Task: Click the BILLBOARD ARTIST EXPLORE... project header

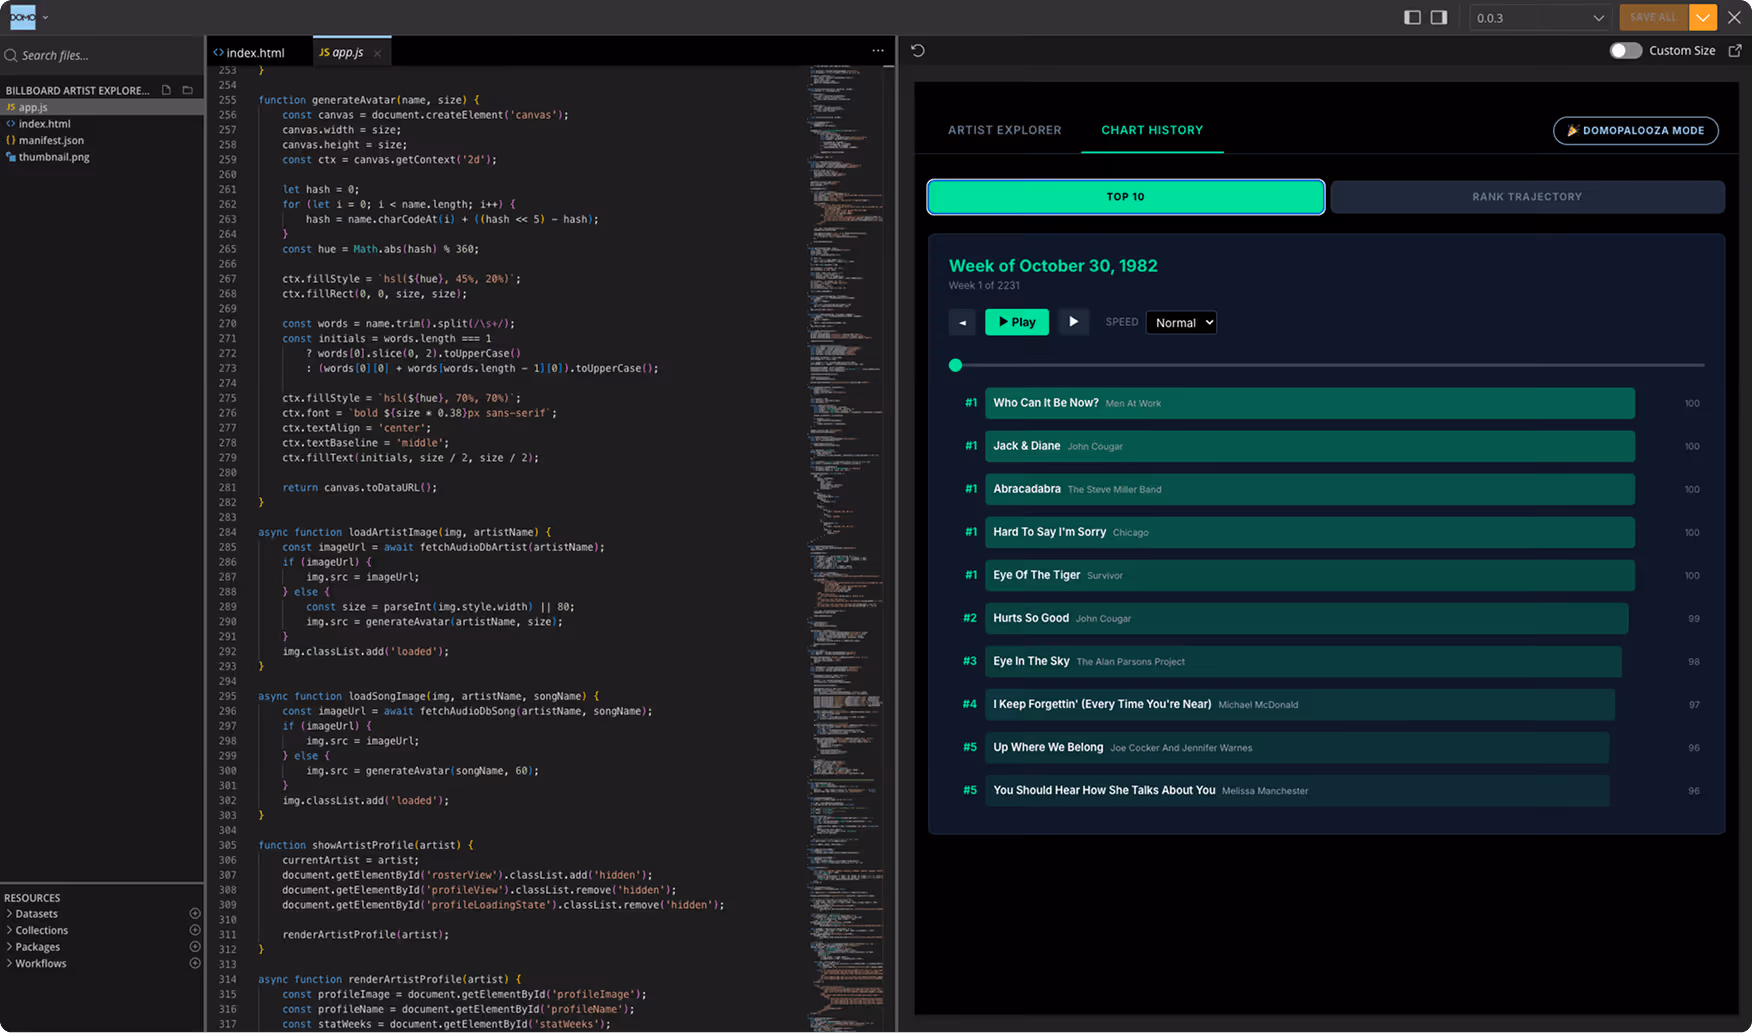Action: [x=78, y=90]
